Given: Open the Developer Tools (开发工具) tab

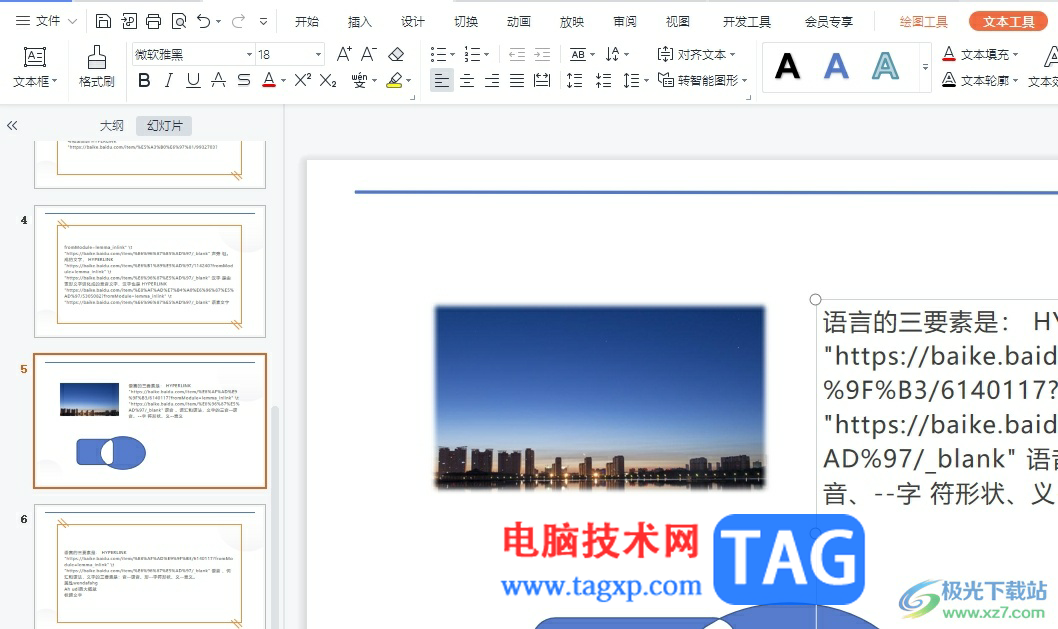Looking at the screenshot, I should (747, 22).
